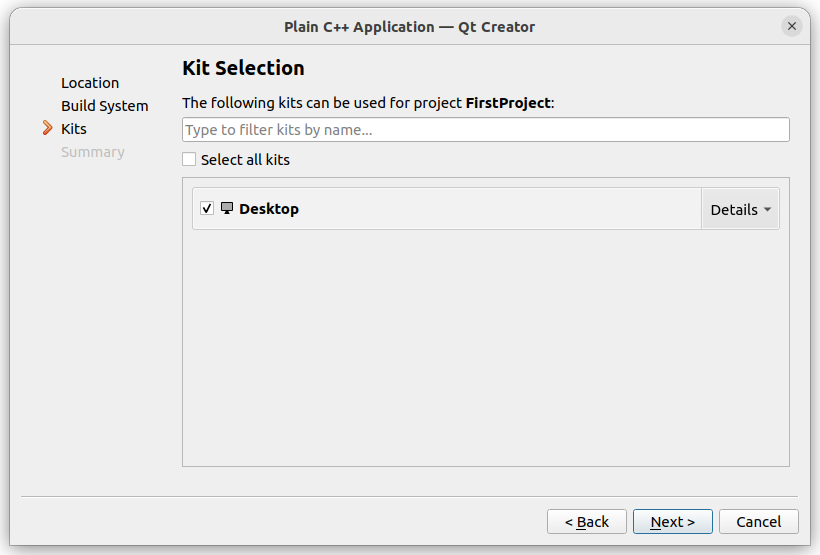Click the Select all kits label text
Screen dimensions: 820x555
pyautogui.click(x=245, y=160)
